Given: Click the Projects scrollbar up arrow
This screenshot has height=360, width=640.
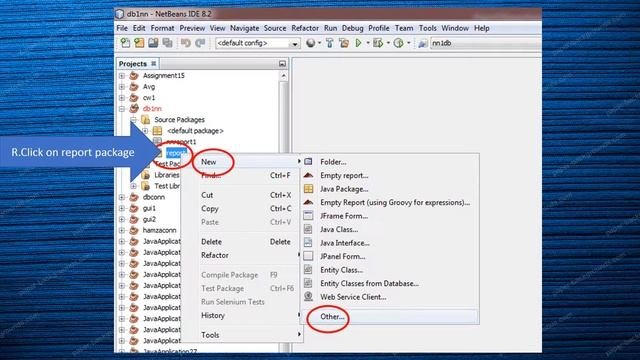Looking at the screenshot, I should 284,76.
